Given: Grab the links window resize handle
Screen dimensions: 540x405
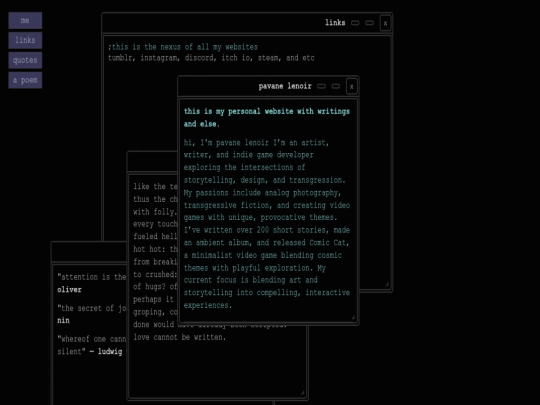Looking at the screenshot, I should click(x=387, y=284).
